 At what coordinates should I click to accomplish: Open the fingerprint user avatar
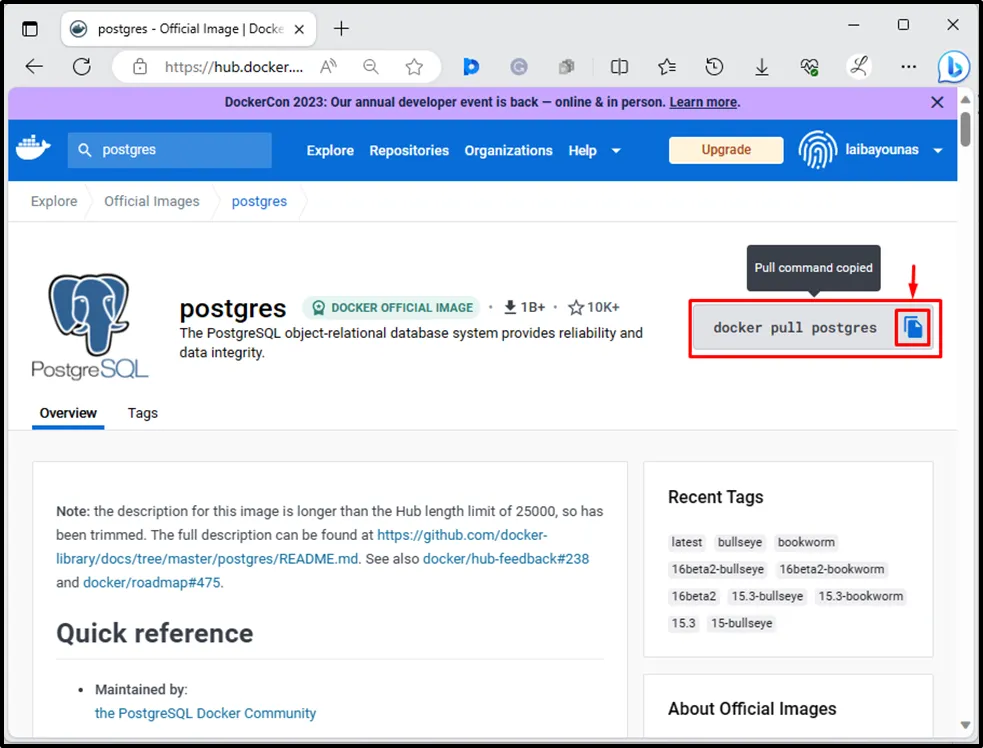pos(817,150)
